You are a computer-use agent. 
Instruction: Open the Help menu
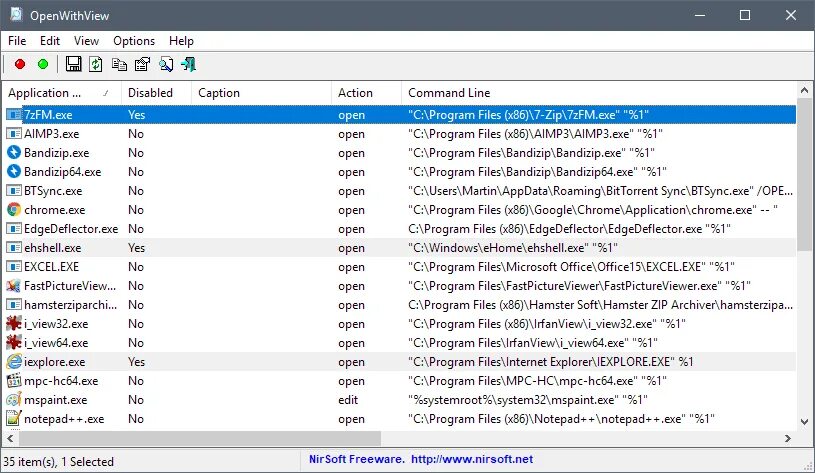coord(181,41)
